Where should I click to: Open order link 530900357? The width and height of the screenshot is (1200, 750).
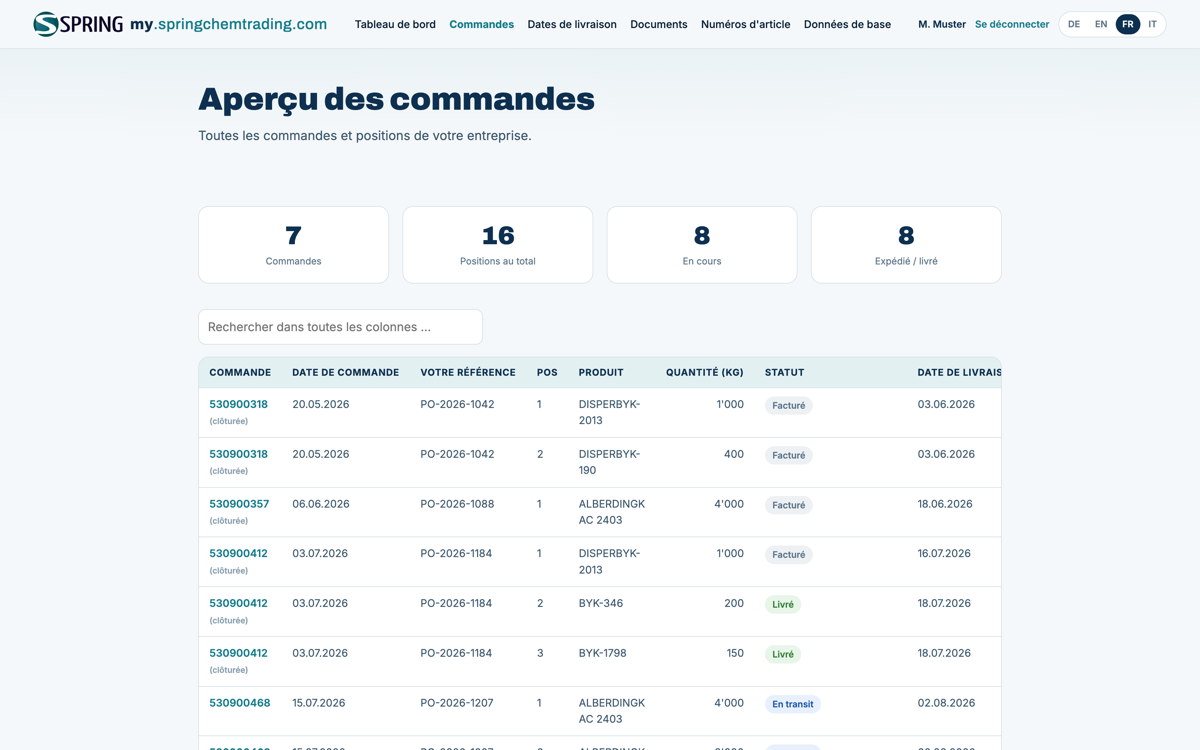click(239, 504)
